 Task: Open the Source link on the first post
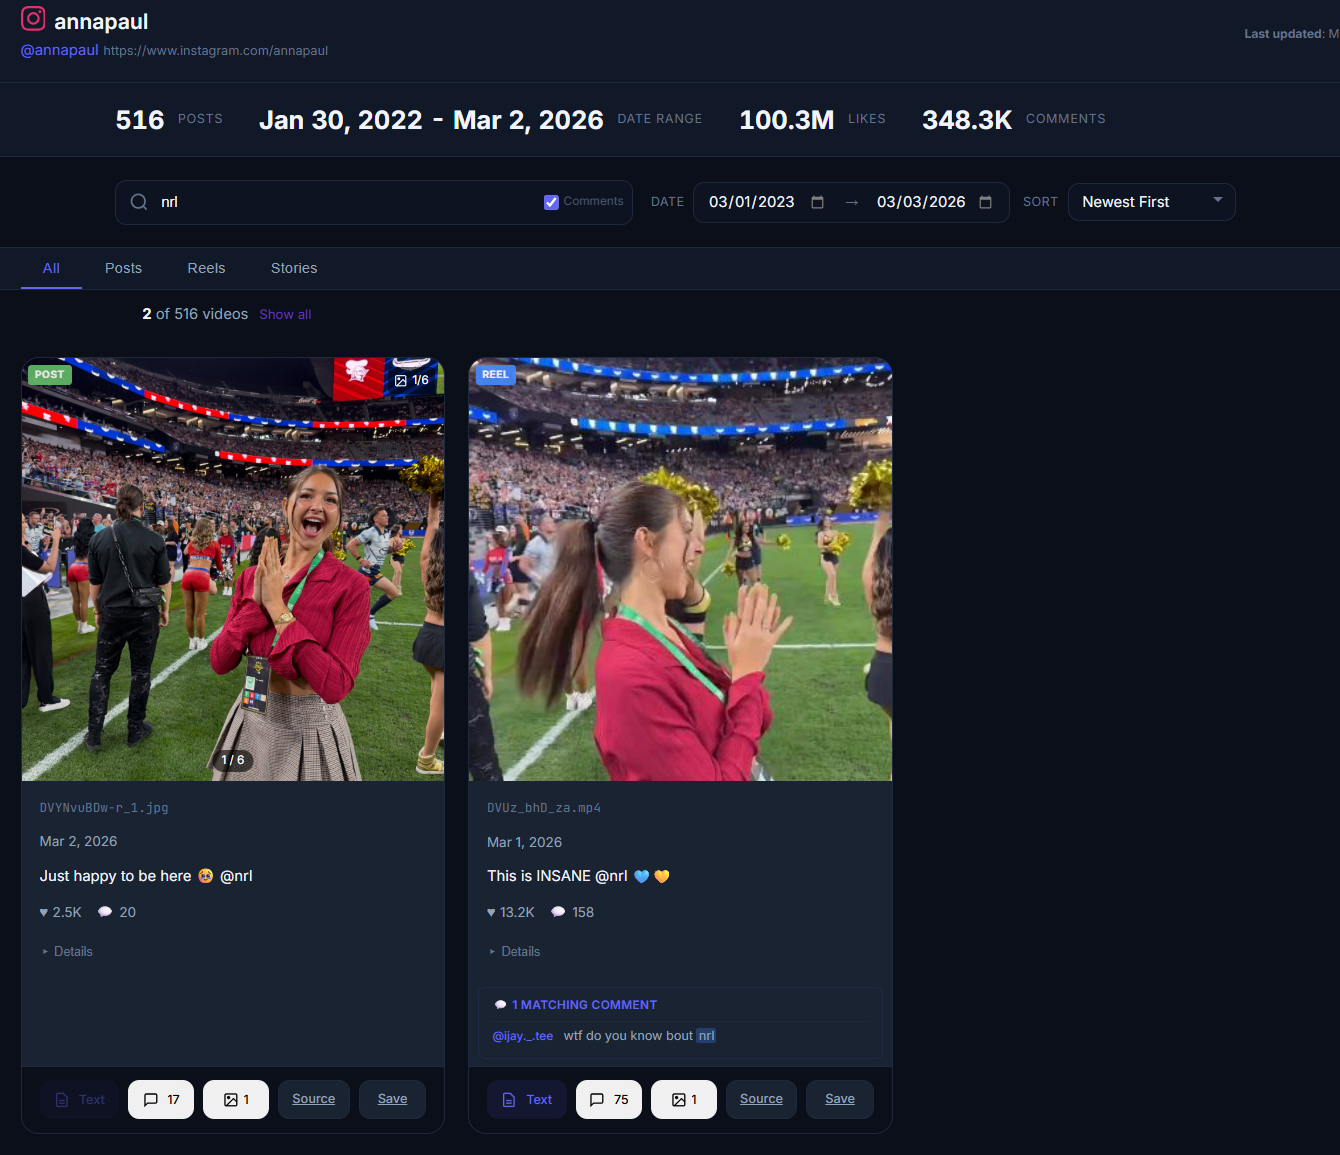[313, 1099]
